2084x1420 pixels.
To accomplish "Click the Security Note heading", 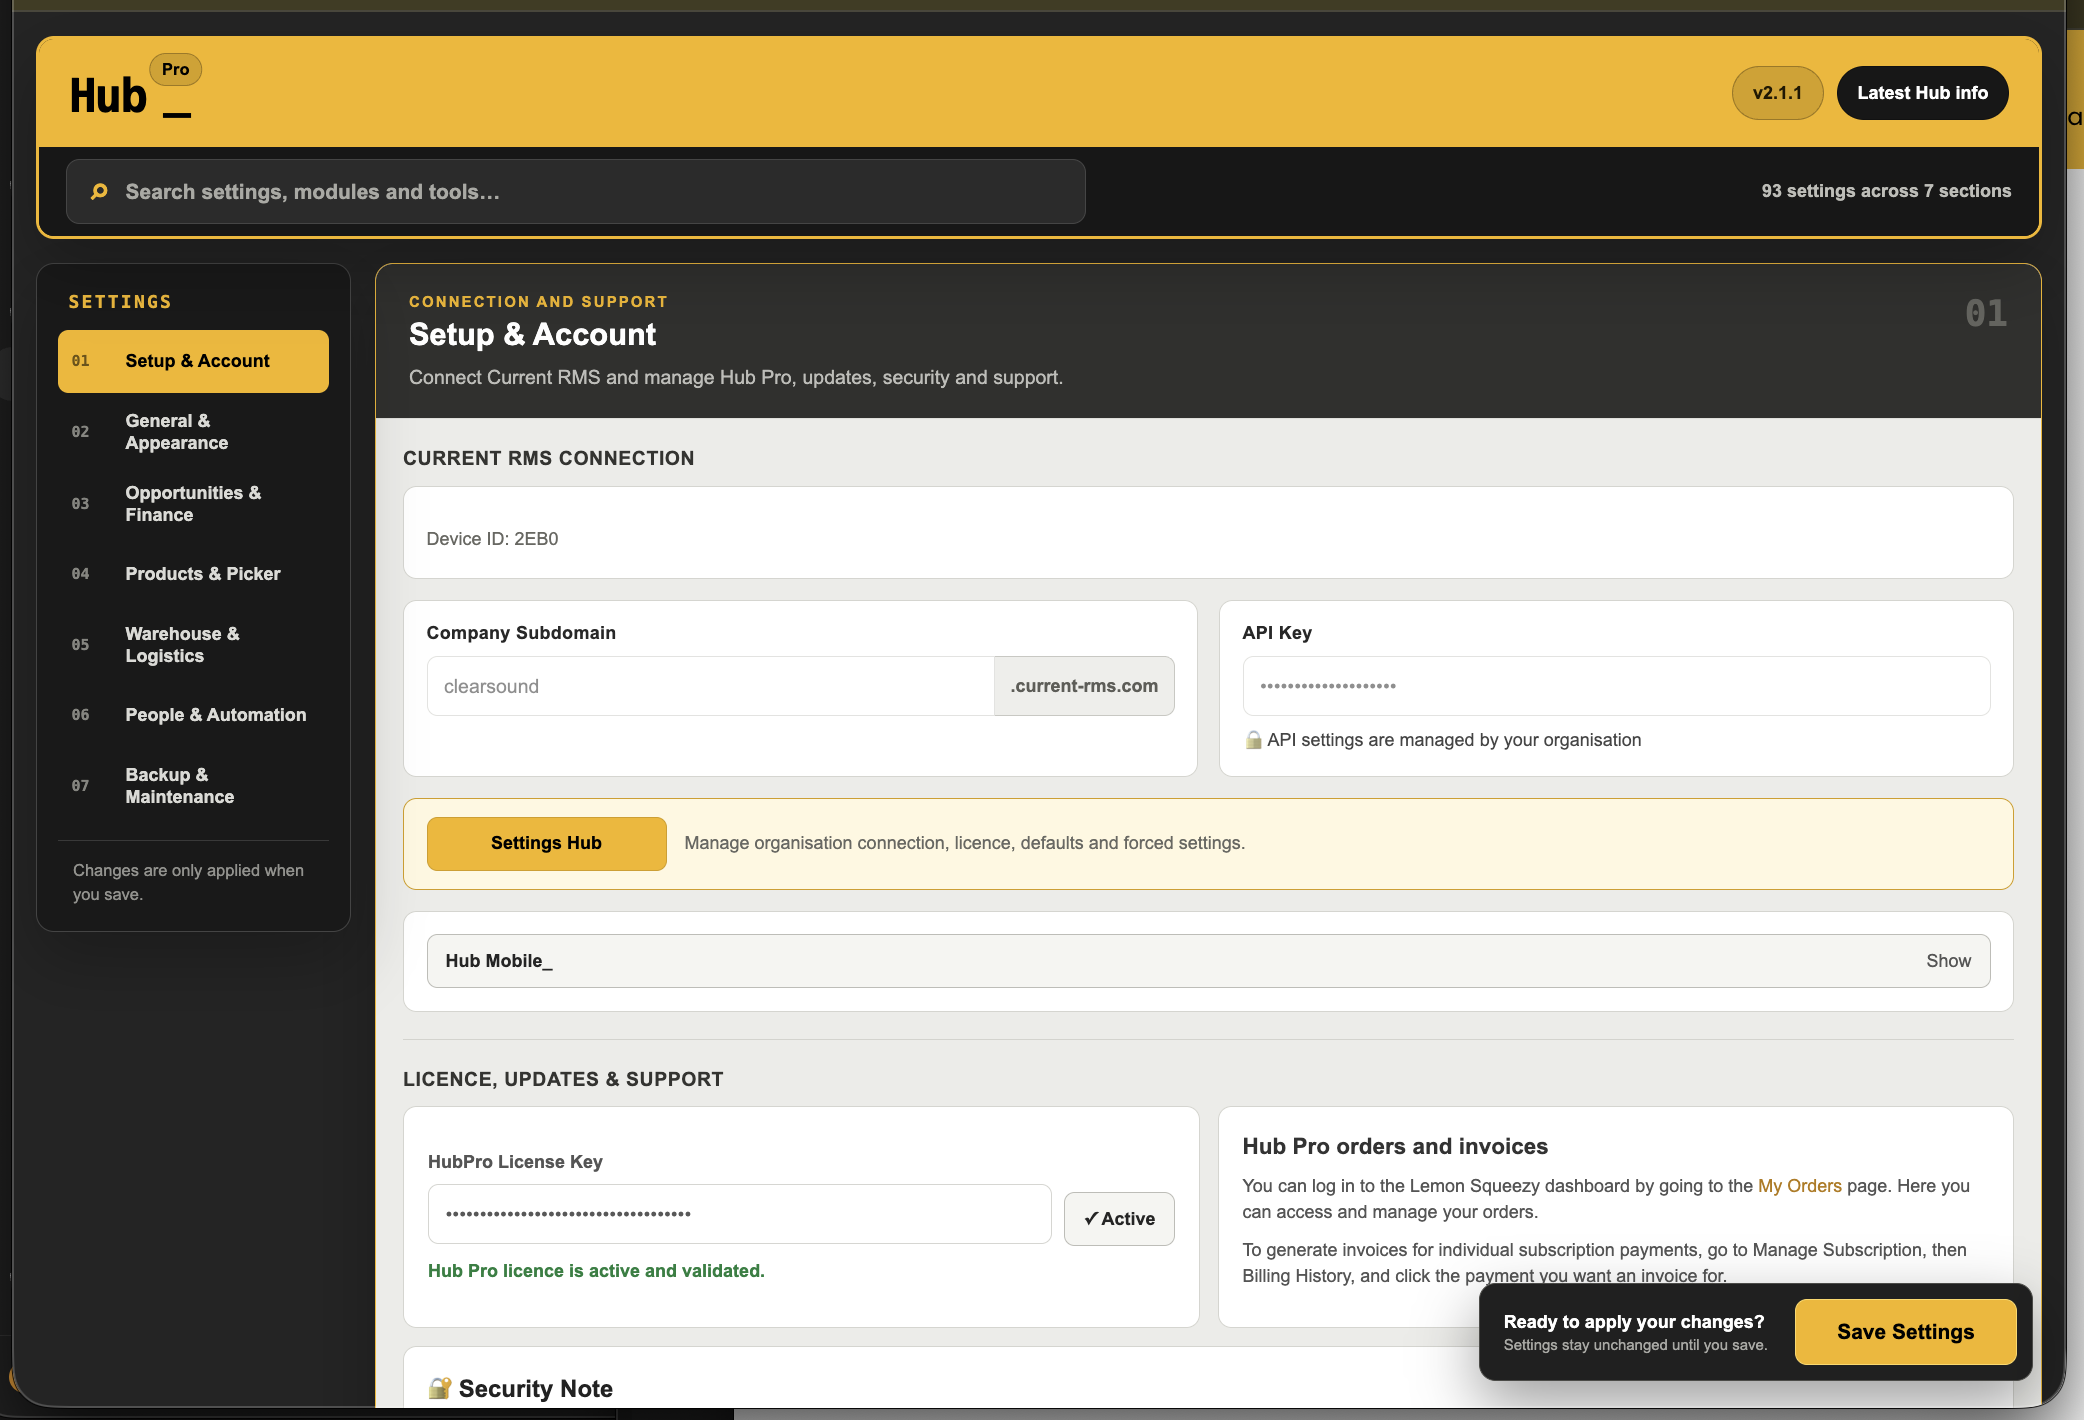I will pos(535,1388).
